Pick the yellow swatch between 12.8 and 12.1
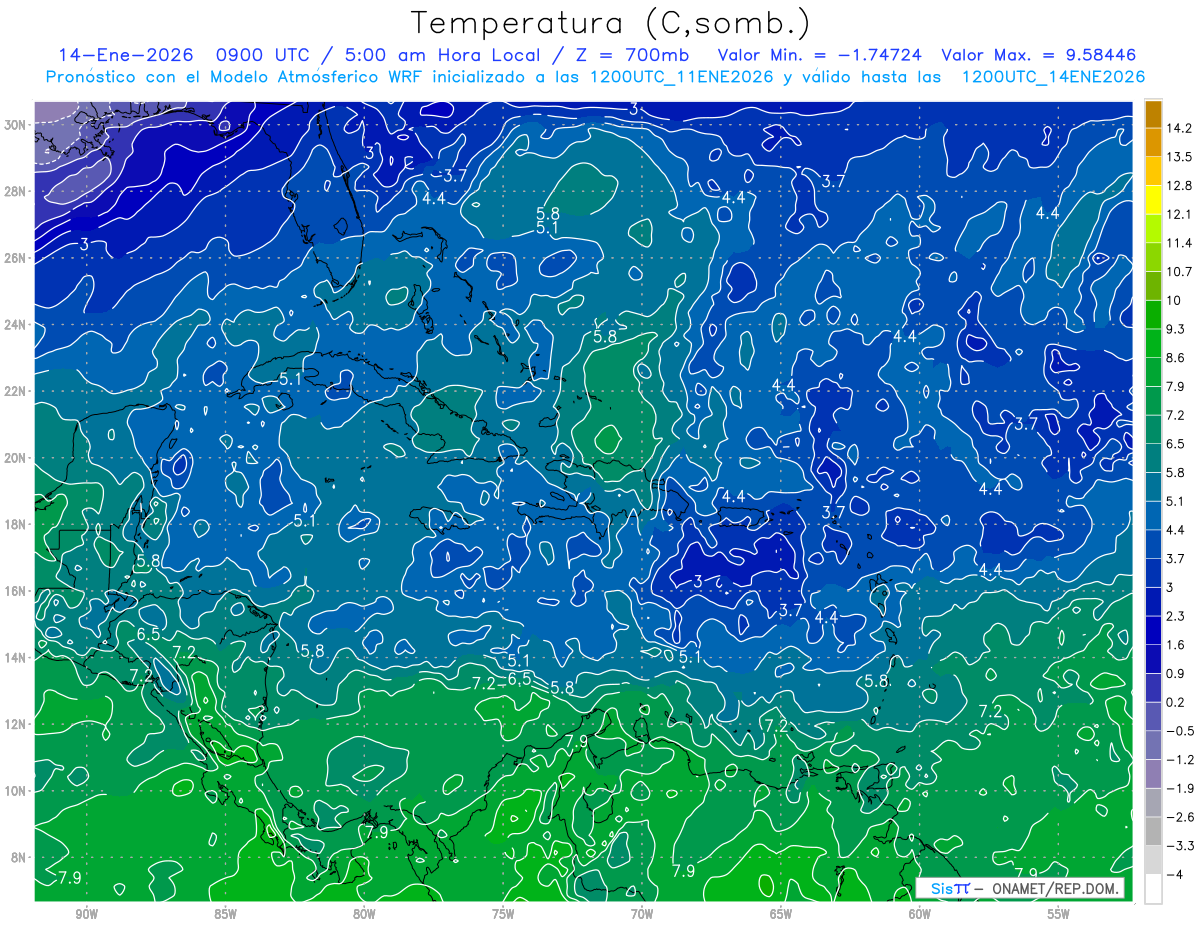 click(1153, 200)
